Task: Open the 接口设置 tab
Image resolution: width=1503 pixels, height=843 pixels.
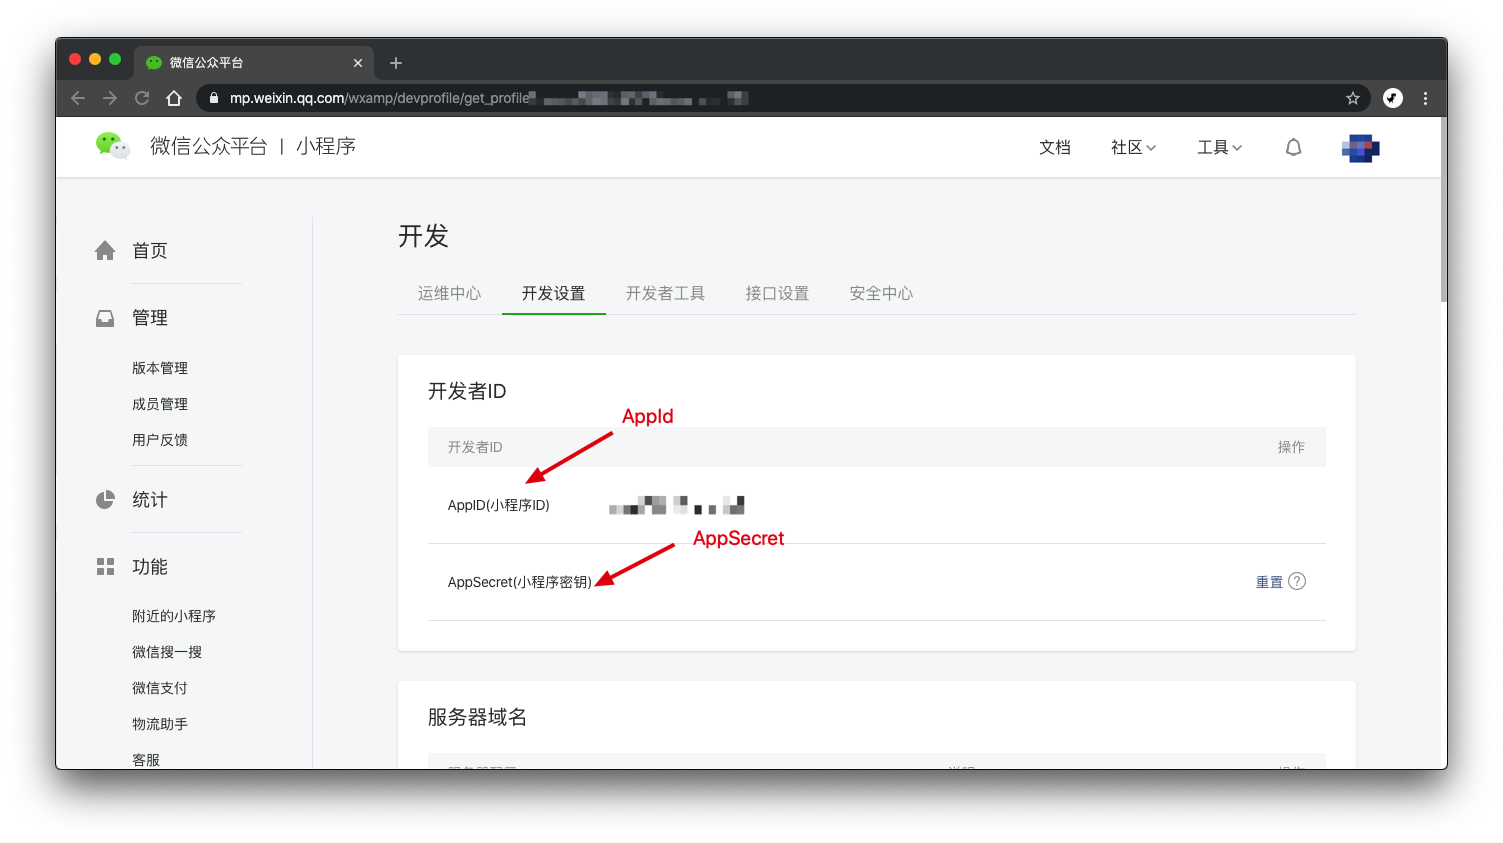Action: click(778, 293)
